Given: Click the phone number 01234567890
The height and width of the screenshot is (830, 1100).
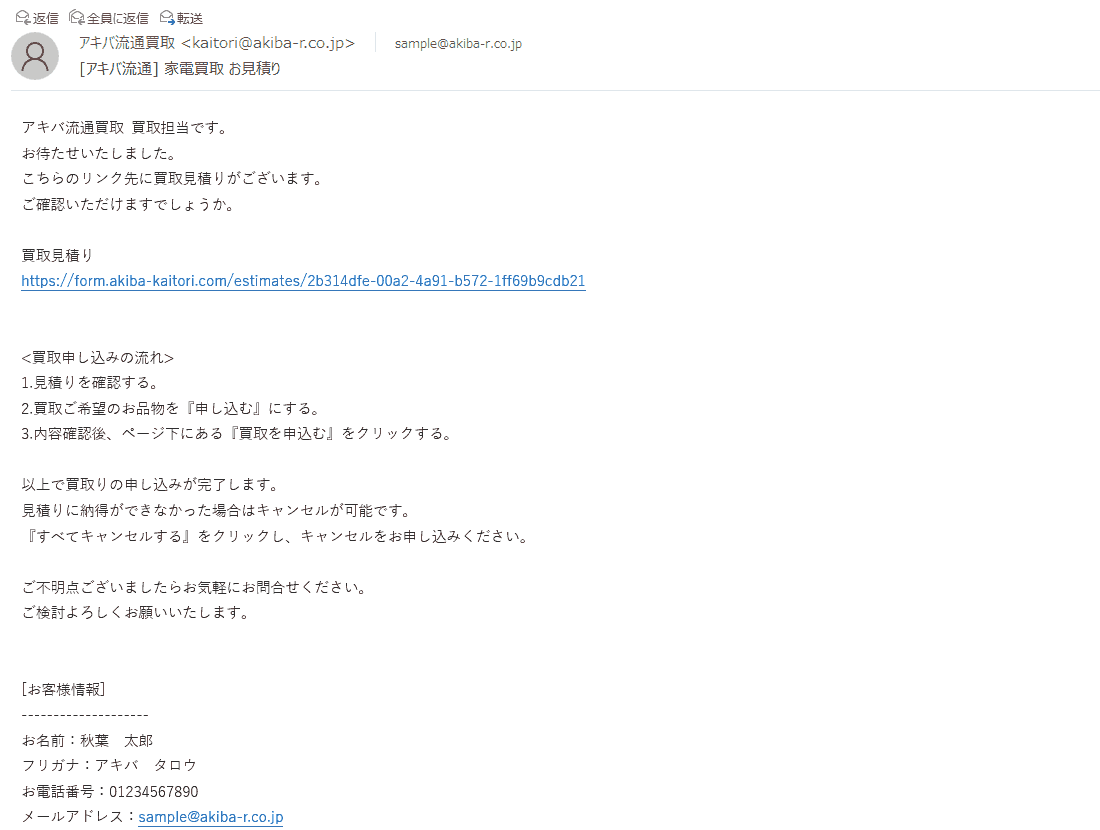Looking at the screenshot, I should click(x=154, y=791).
